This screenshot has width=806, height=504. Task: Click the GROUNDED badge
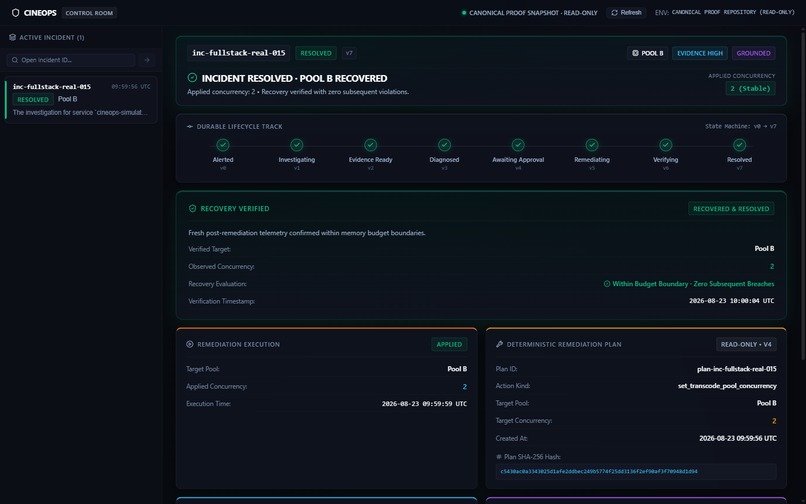(753, 53)
